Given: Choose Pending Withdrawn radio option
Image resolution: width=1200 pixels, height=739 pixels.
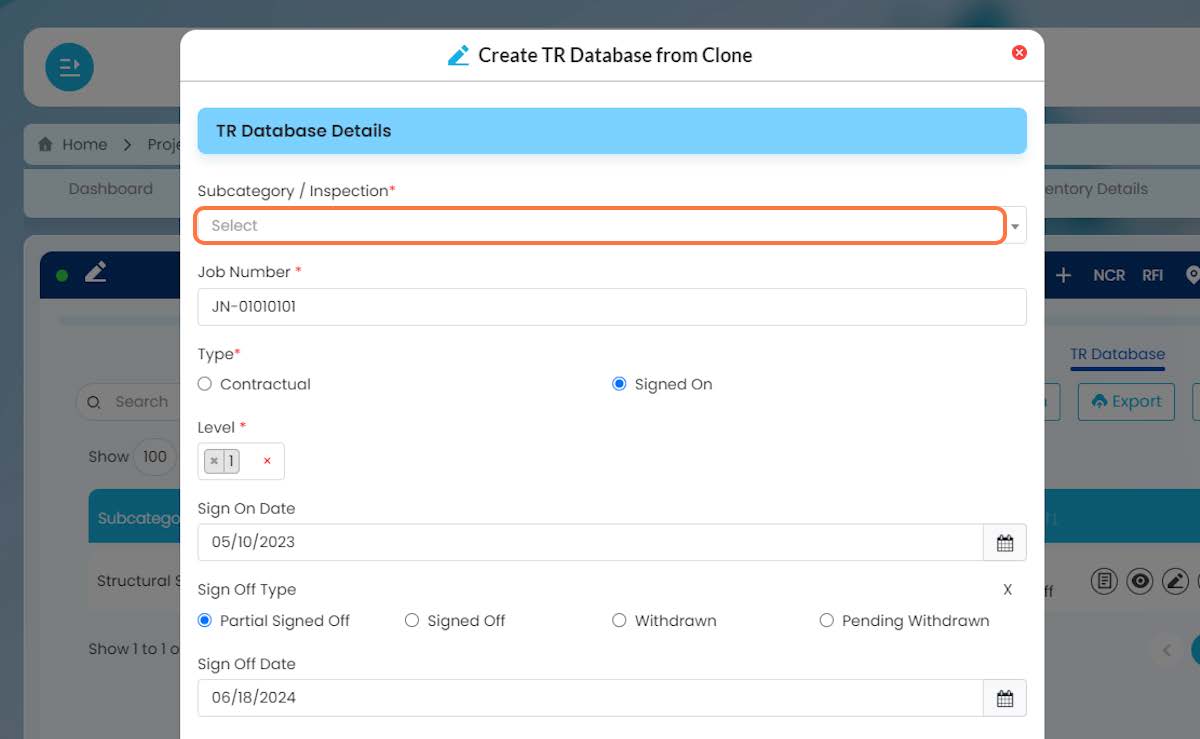Looking at the screenshot, I should (x=826, y=620).
